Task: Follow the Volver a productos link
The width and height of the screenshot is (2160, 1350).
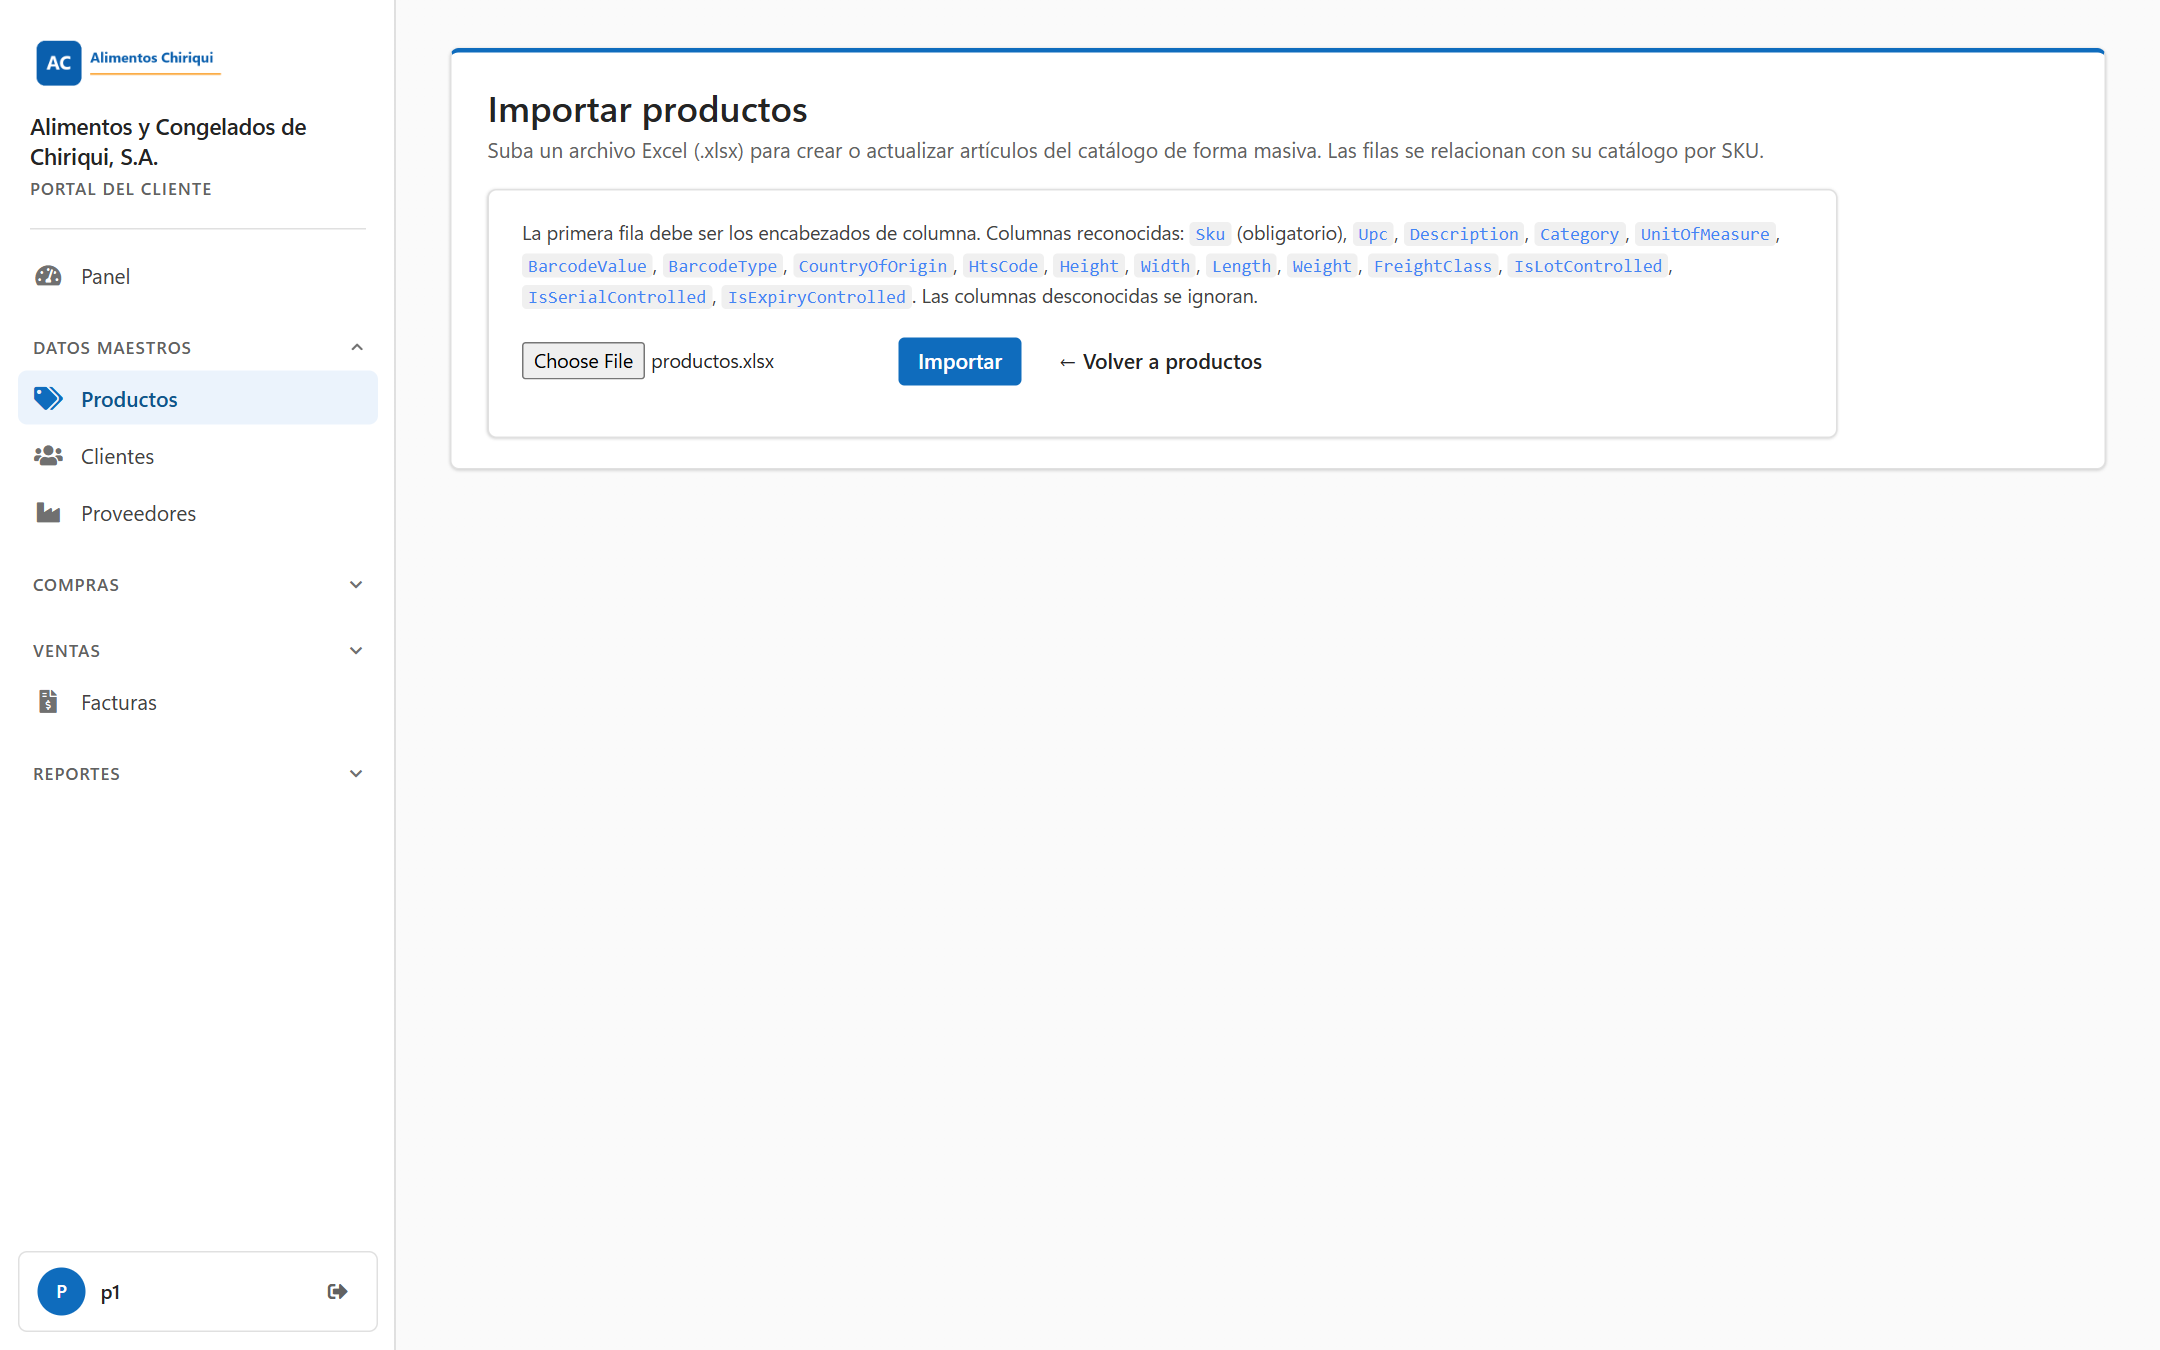Action: tap(1160, 362)
